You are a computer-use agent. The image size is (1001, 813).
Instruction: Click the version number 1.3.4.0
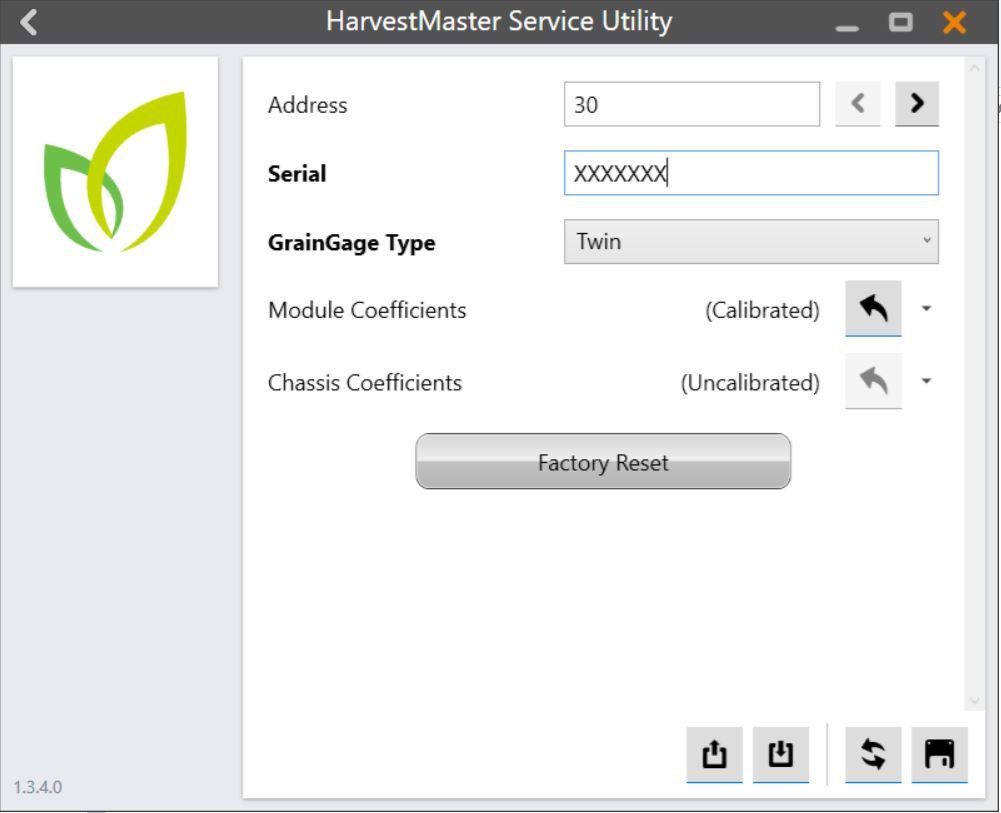38,787
